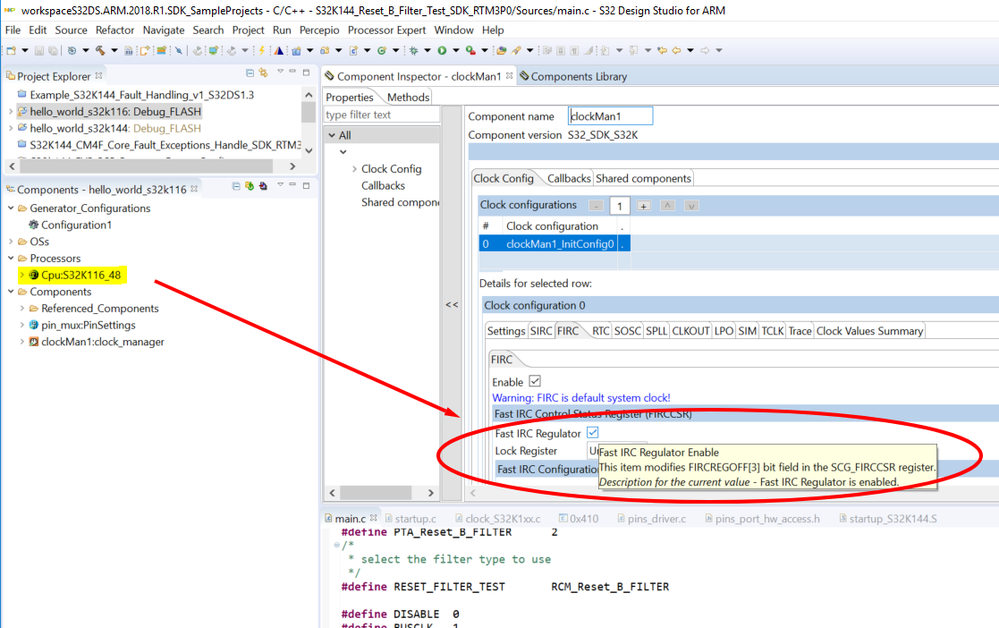Click the flash lightning bolt toolbar icon

(261, 50)
